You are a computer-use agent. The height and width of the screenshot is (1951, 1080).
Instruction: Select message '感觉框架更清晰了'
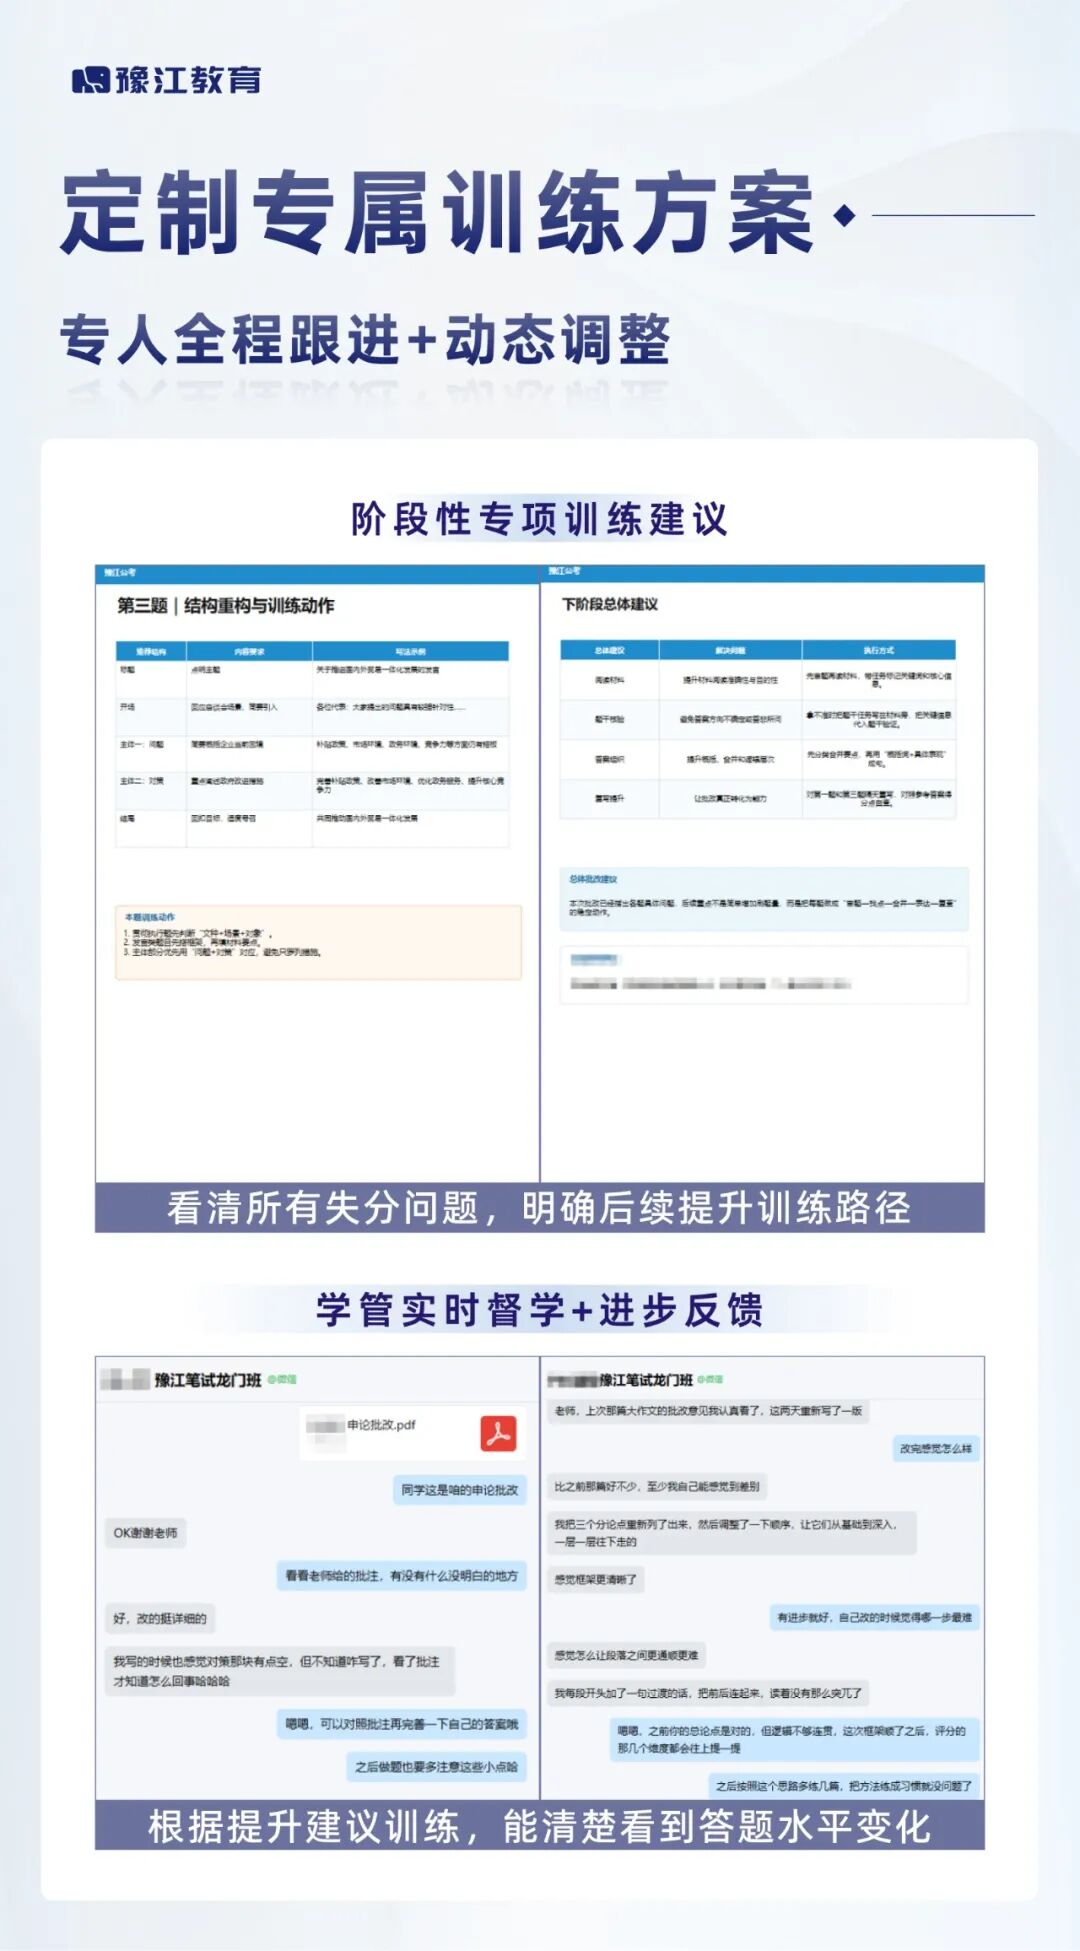(595, 1580)
